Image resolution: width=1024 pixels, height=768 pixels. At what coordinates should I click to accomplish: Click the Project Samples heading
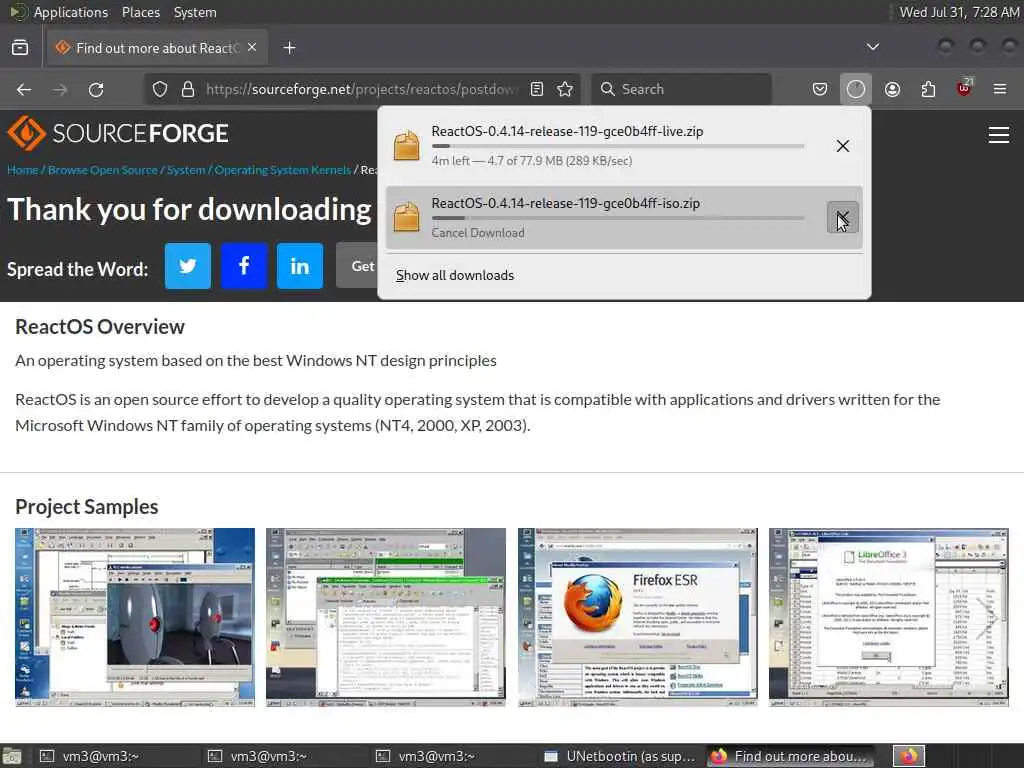click(x=87, y=507)
